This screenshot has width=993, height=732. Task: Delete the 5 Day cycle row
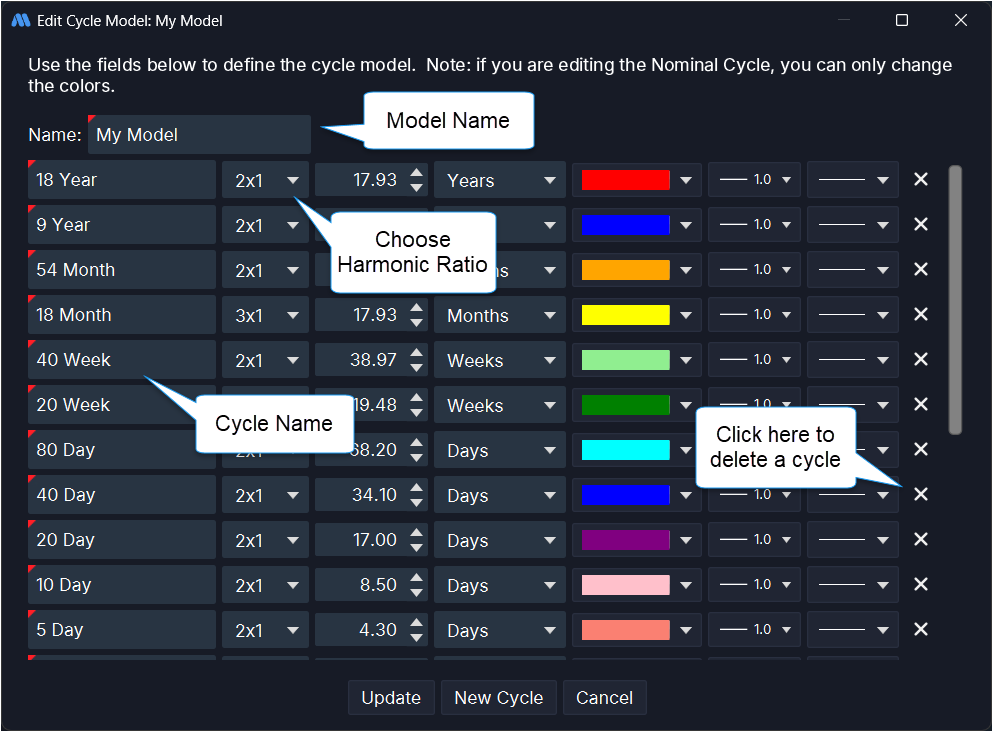[x=921, y=630]
